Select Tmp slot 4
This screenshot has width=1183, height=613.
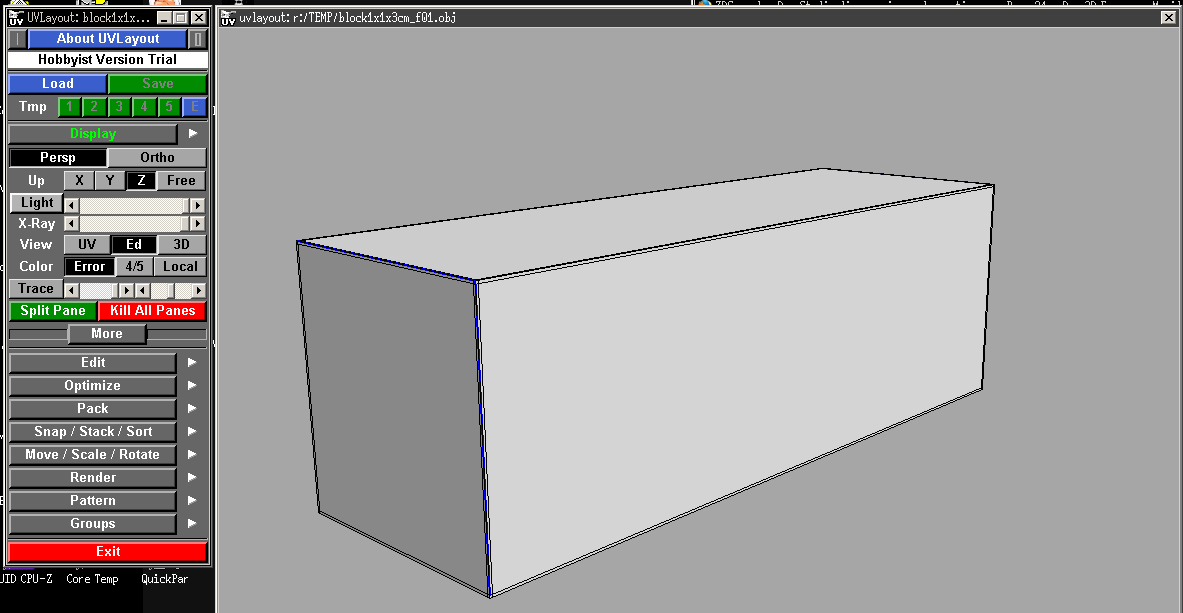click(144, 106)
